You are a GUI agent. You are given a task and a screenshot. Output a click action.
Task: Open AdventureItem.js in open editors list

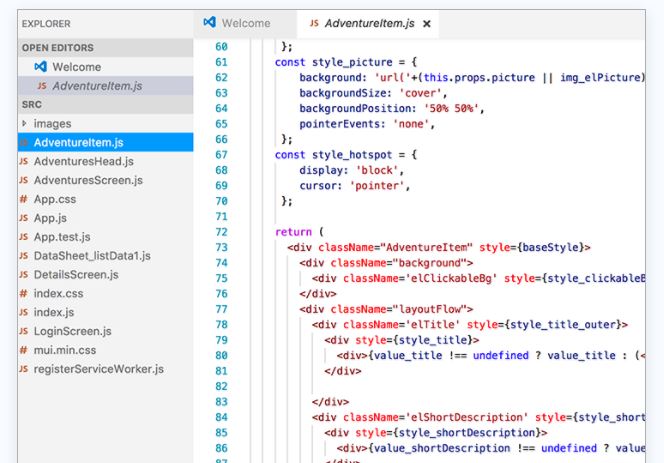(x=105, y=86)
